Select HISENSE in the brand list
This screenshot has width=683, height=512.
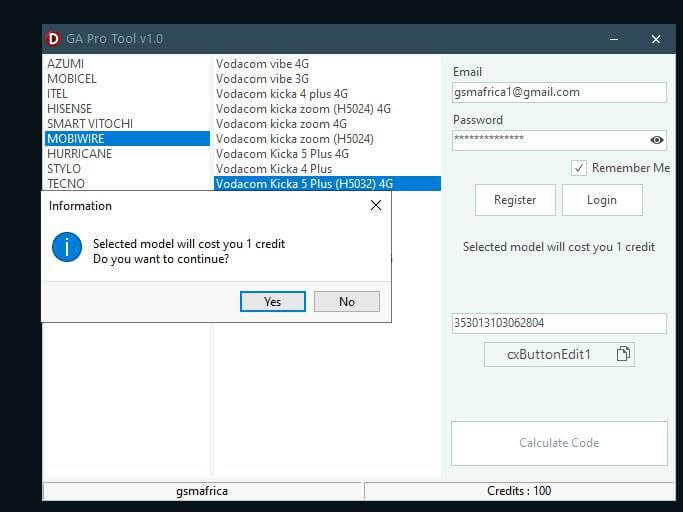pyautogui.click(x=127, y=109)
